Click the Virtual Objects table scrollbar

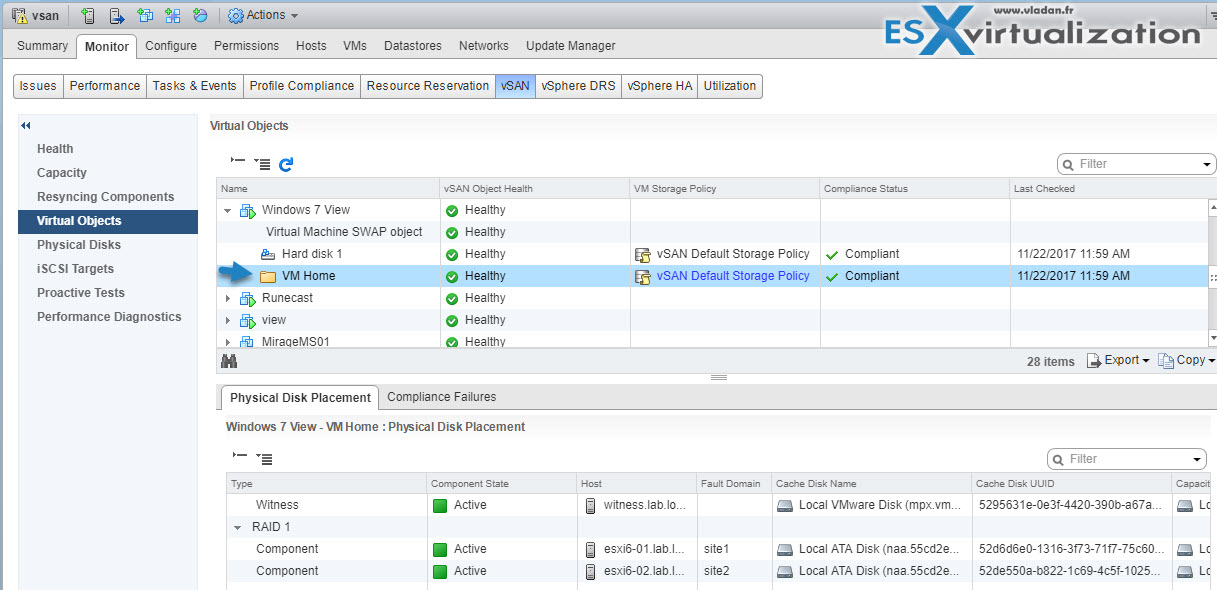point(1213,274)
